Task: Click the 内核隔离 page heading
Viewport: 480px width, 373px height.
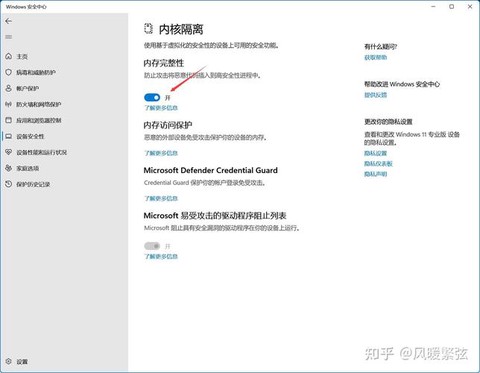Action: pos(181,29)
